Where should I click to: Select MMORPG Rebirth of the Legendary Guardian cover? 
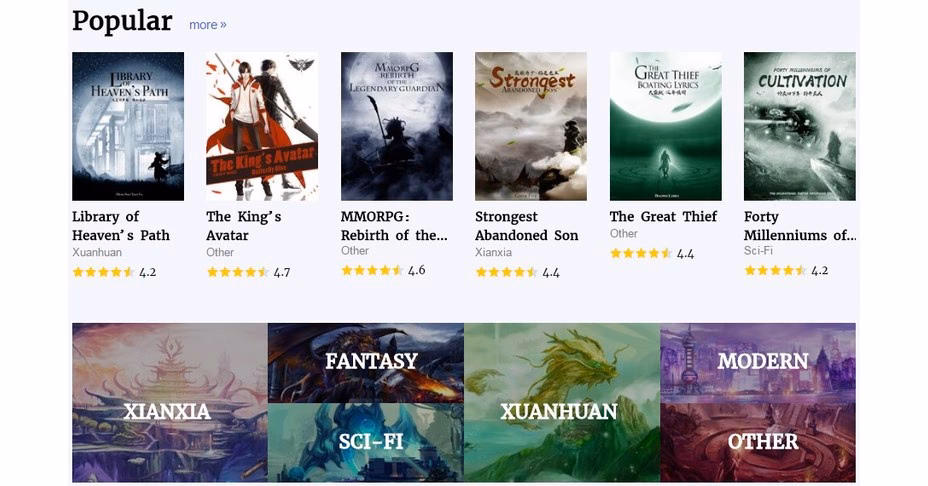(x=397, y=126)
